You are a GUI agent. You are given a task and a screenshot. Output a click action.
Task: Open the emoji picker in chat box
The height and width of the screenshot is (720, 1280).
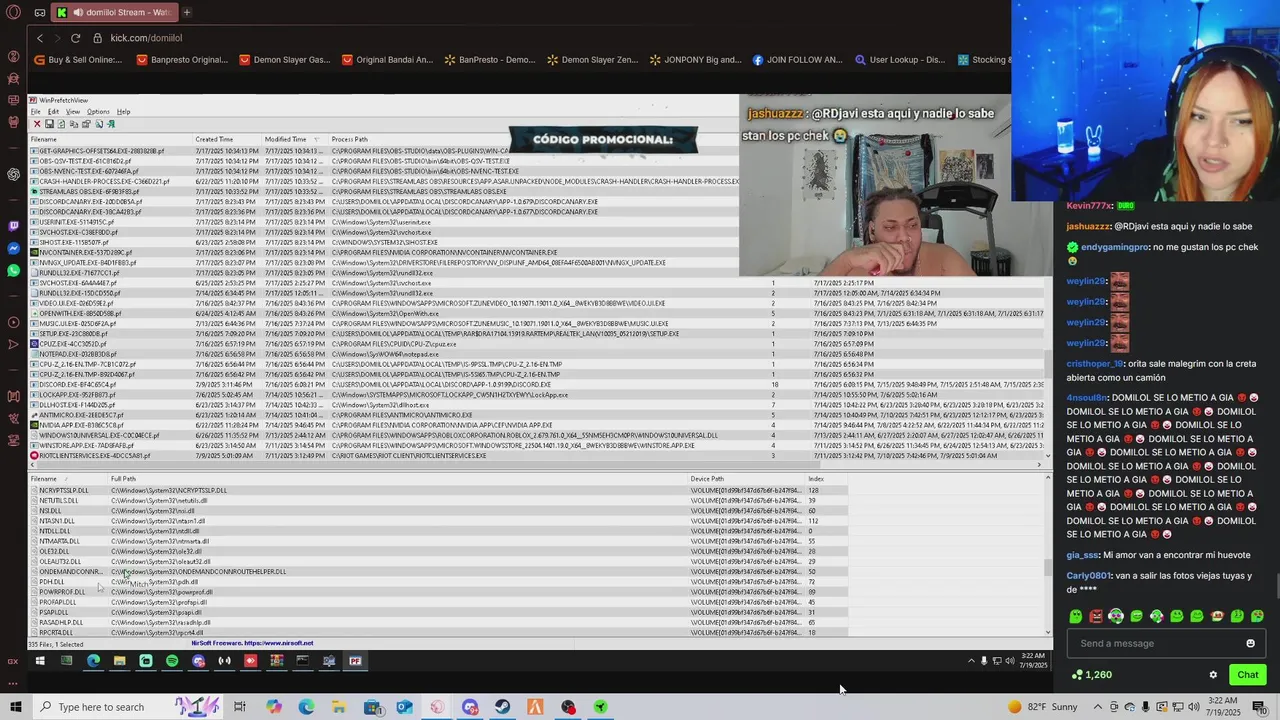click(x=1250, y=643)
